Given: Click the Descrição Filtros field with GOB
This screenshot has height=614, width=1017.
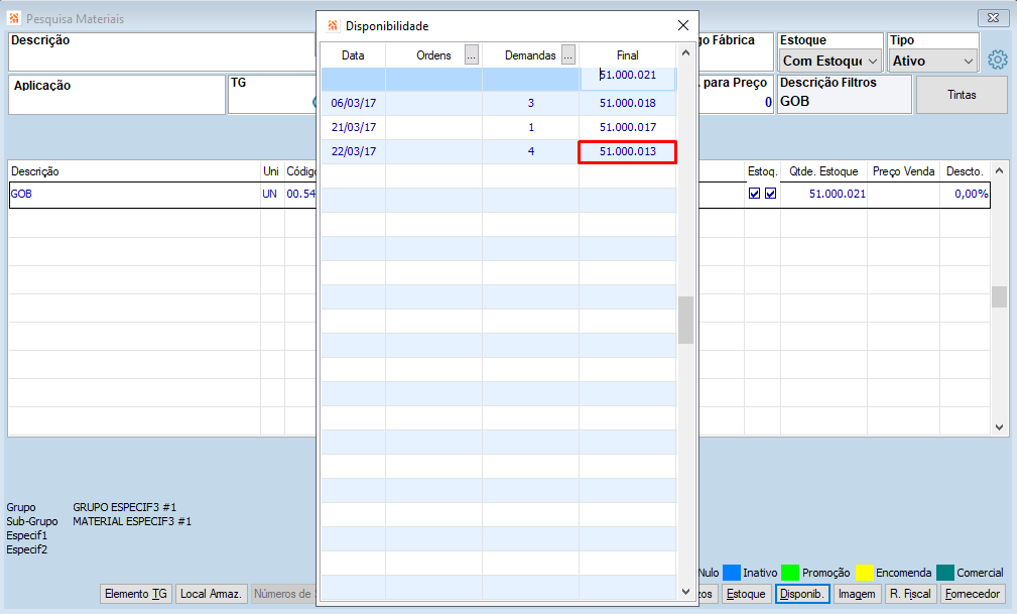Looking at the screenshot, I should (844, 95).
